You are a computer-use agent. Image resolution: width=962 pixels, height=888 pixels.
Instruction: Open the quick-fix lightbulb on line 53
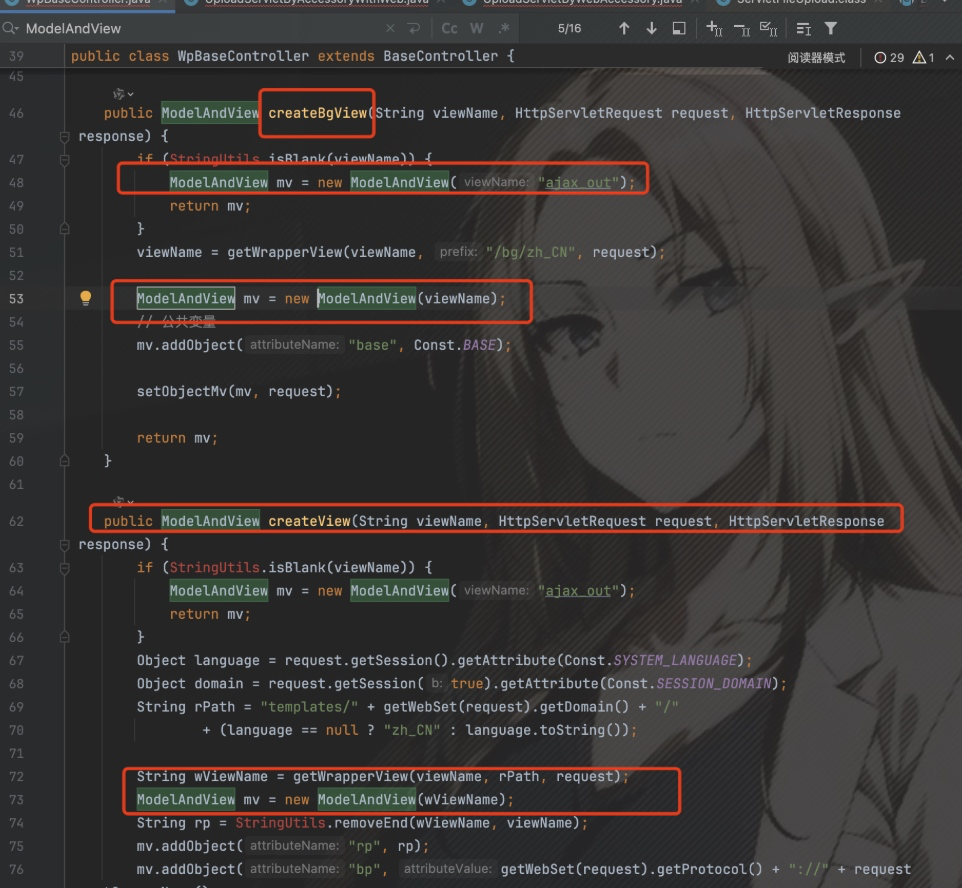86,298
